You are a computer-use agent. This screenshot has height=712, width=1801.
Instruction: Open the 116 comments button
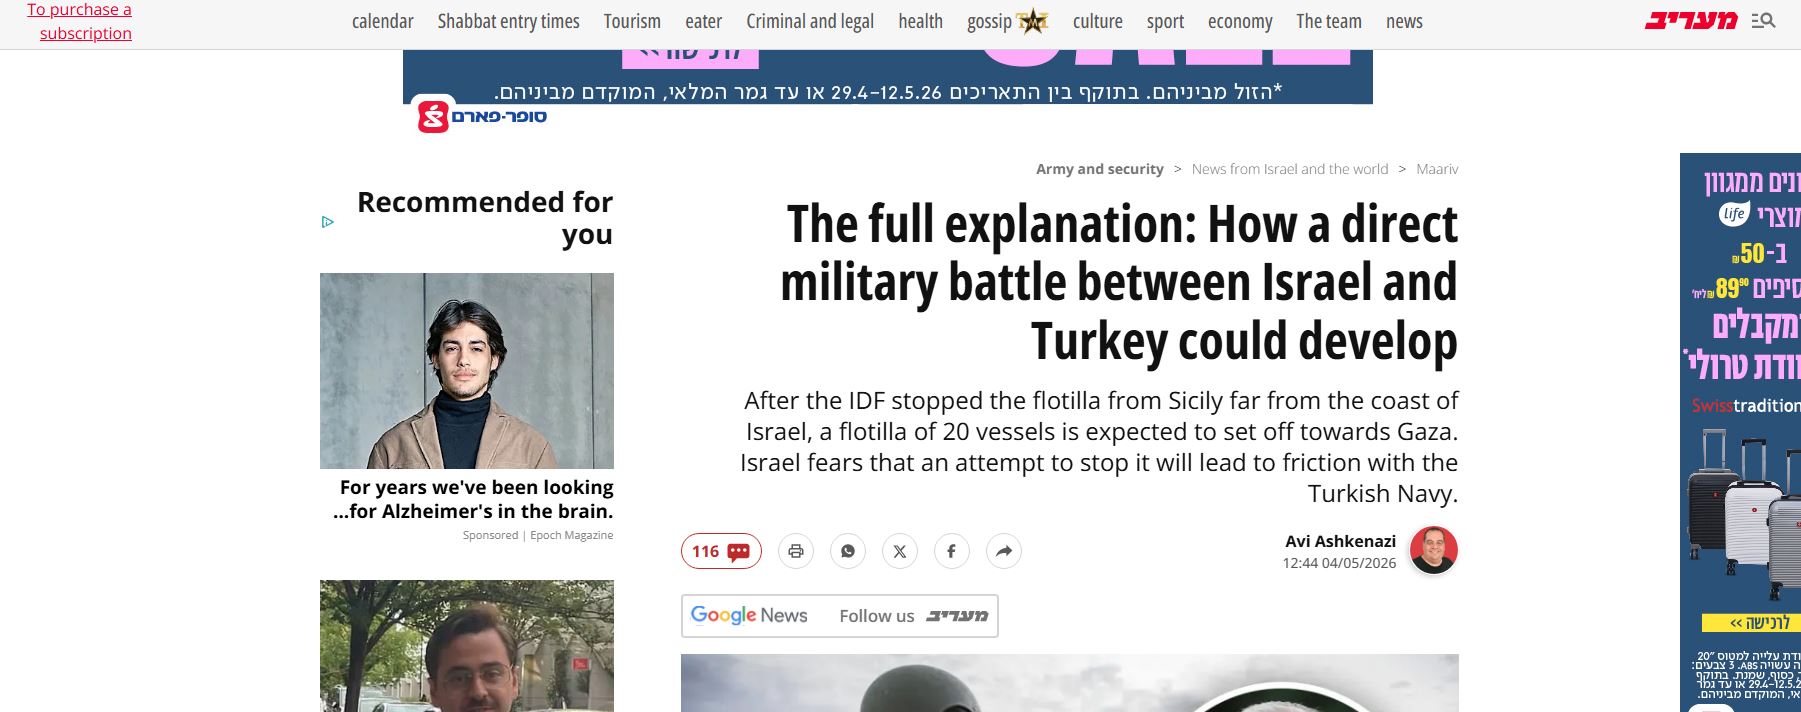pos(721,551)
